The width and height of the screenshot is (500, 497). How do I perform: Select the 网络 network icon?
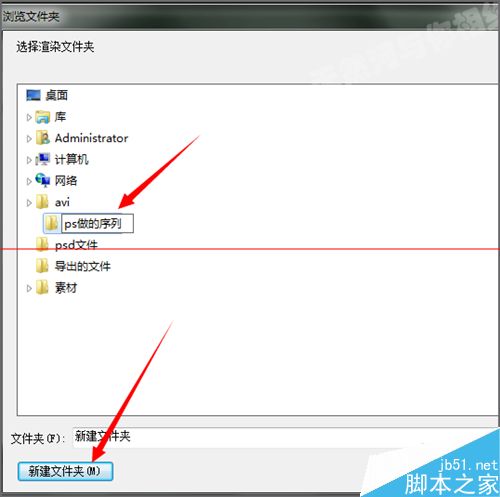(x=43, y=180)
